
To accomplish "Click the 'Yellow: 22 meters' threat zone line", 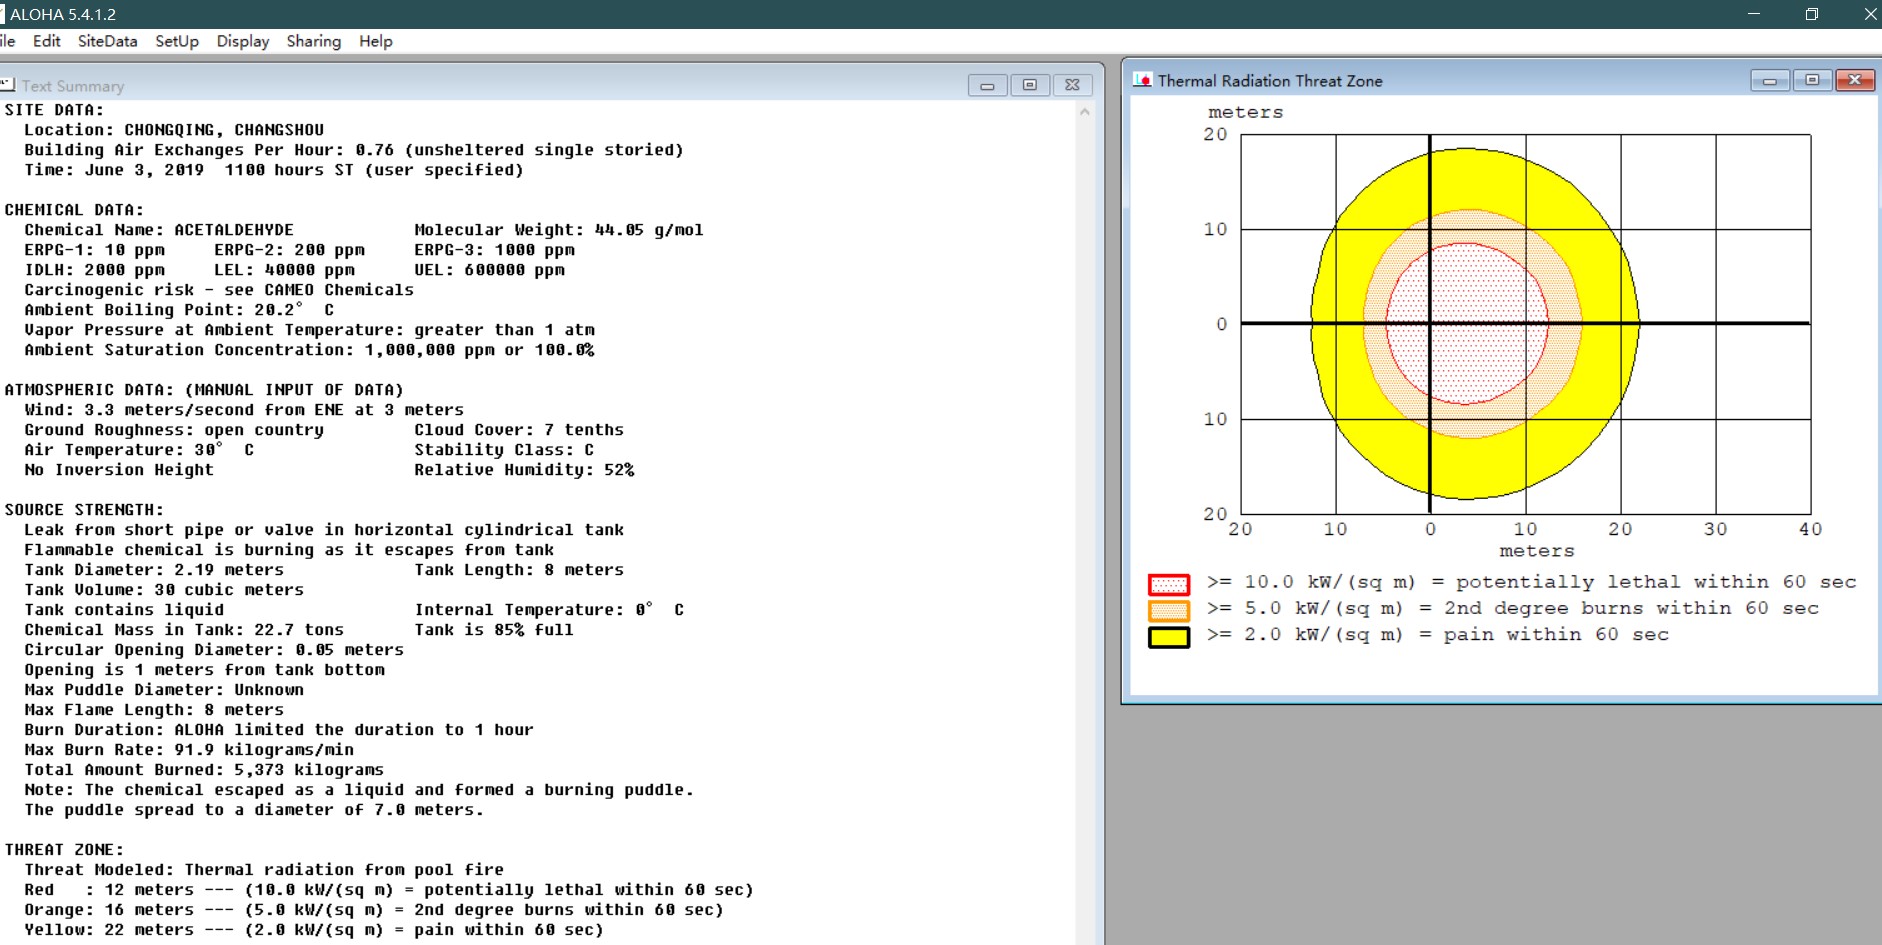I will point(314,930).
